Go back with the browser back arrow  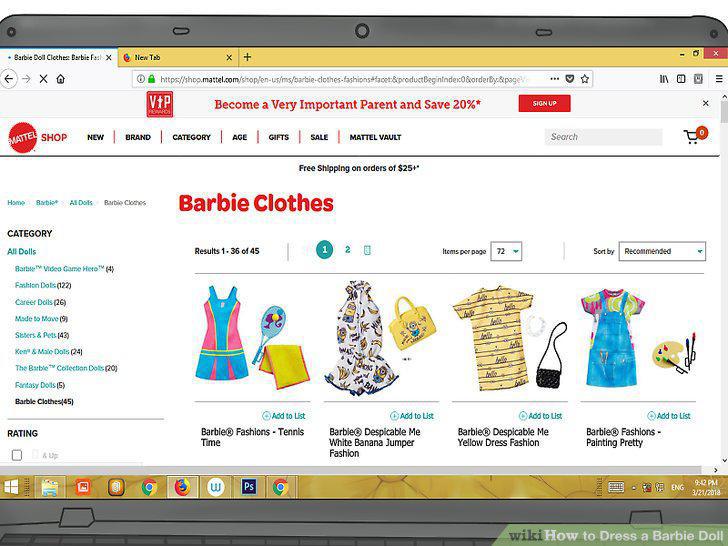click(x=9, y=79)
